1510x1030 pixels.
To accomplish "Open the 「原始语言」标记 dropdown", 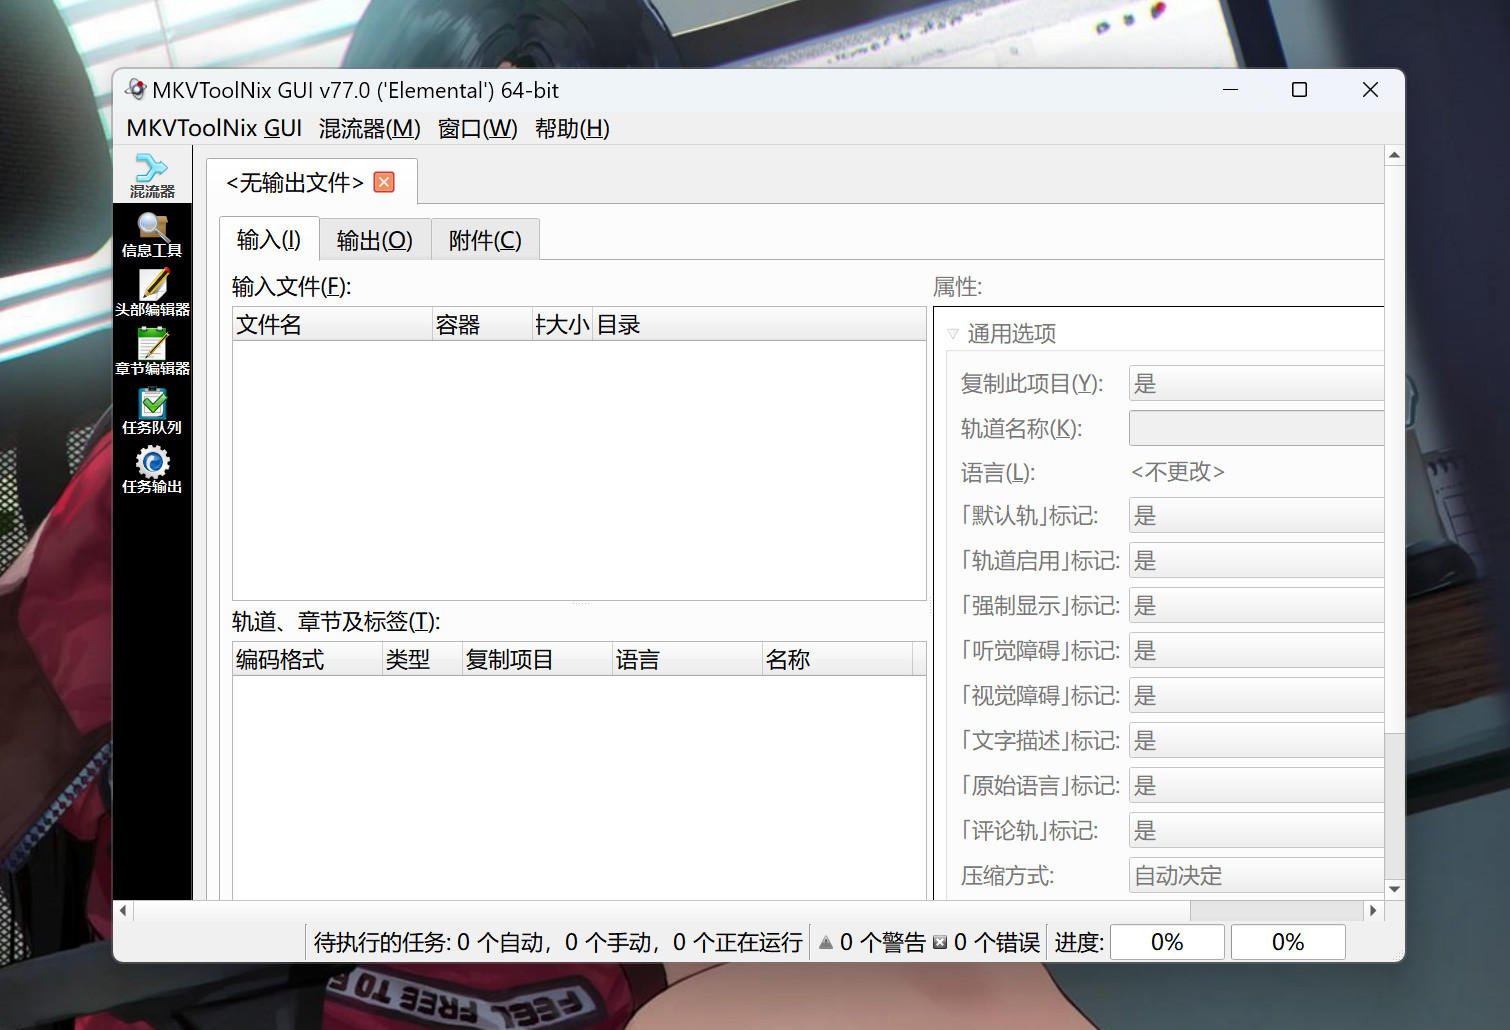I will tap(1256, 785).
